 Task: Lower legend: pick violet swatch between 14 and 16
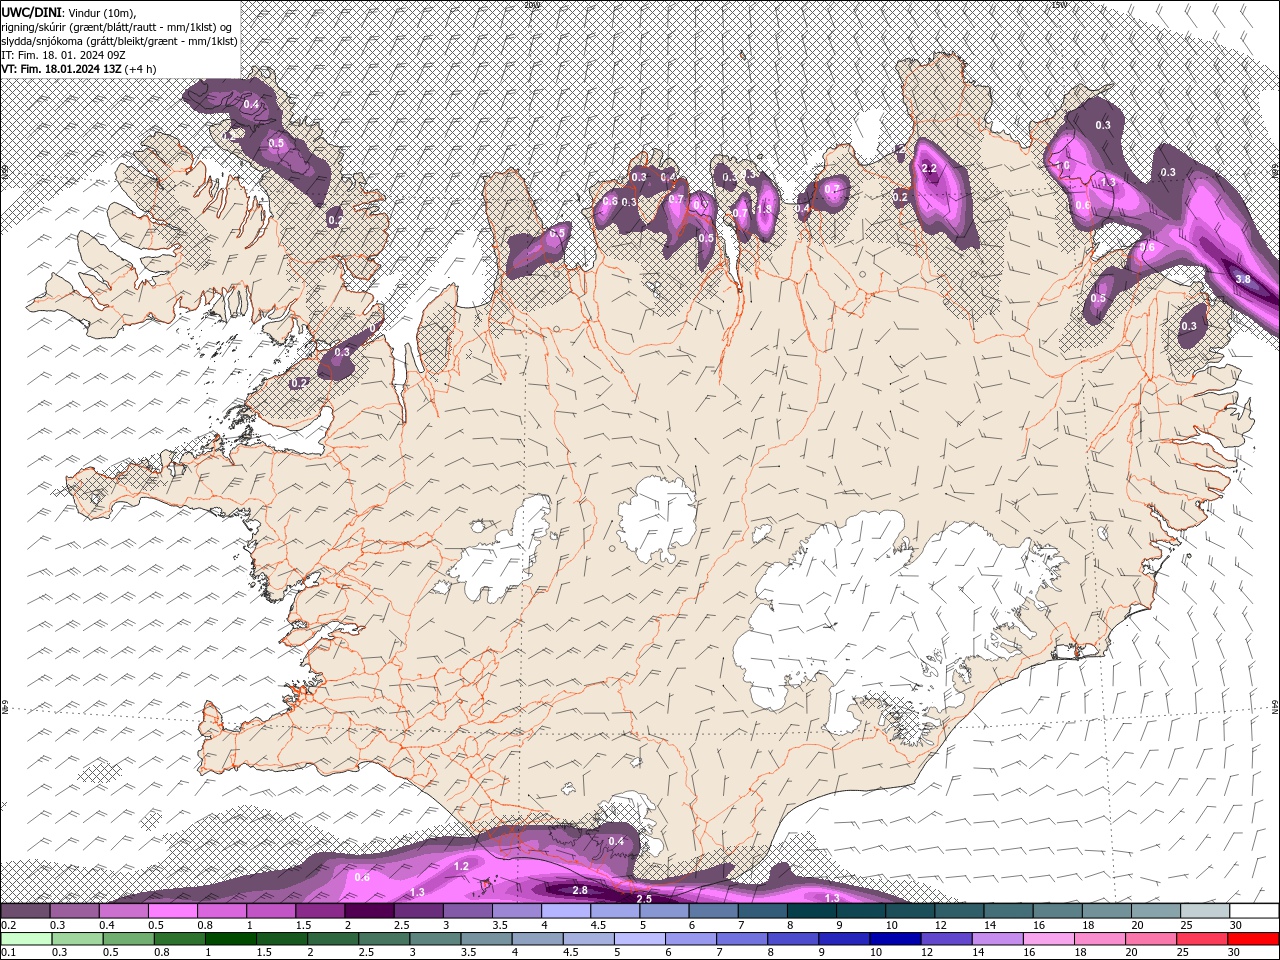pyautogui.click(x=996, y=939)
